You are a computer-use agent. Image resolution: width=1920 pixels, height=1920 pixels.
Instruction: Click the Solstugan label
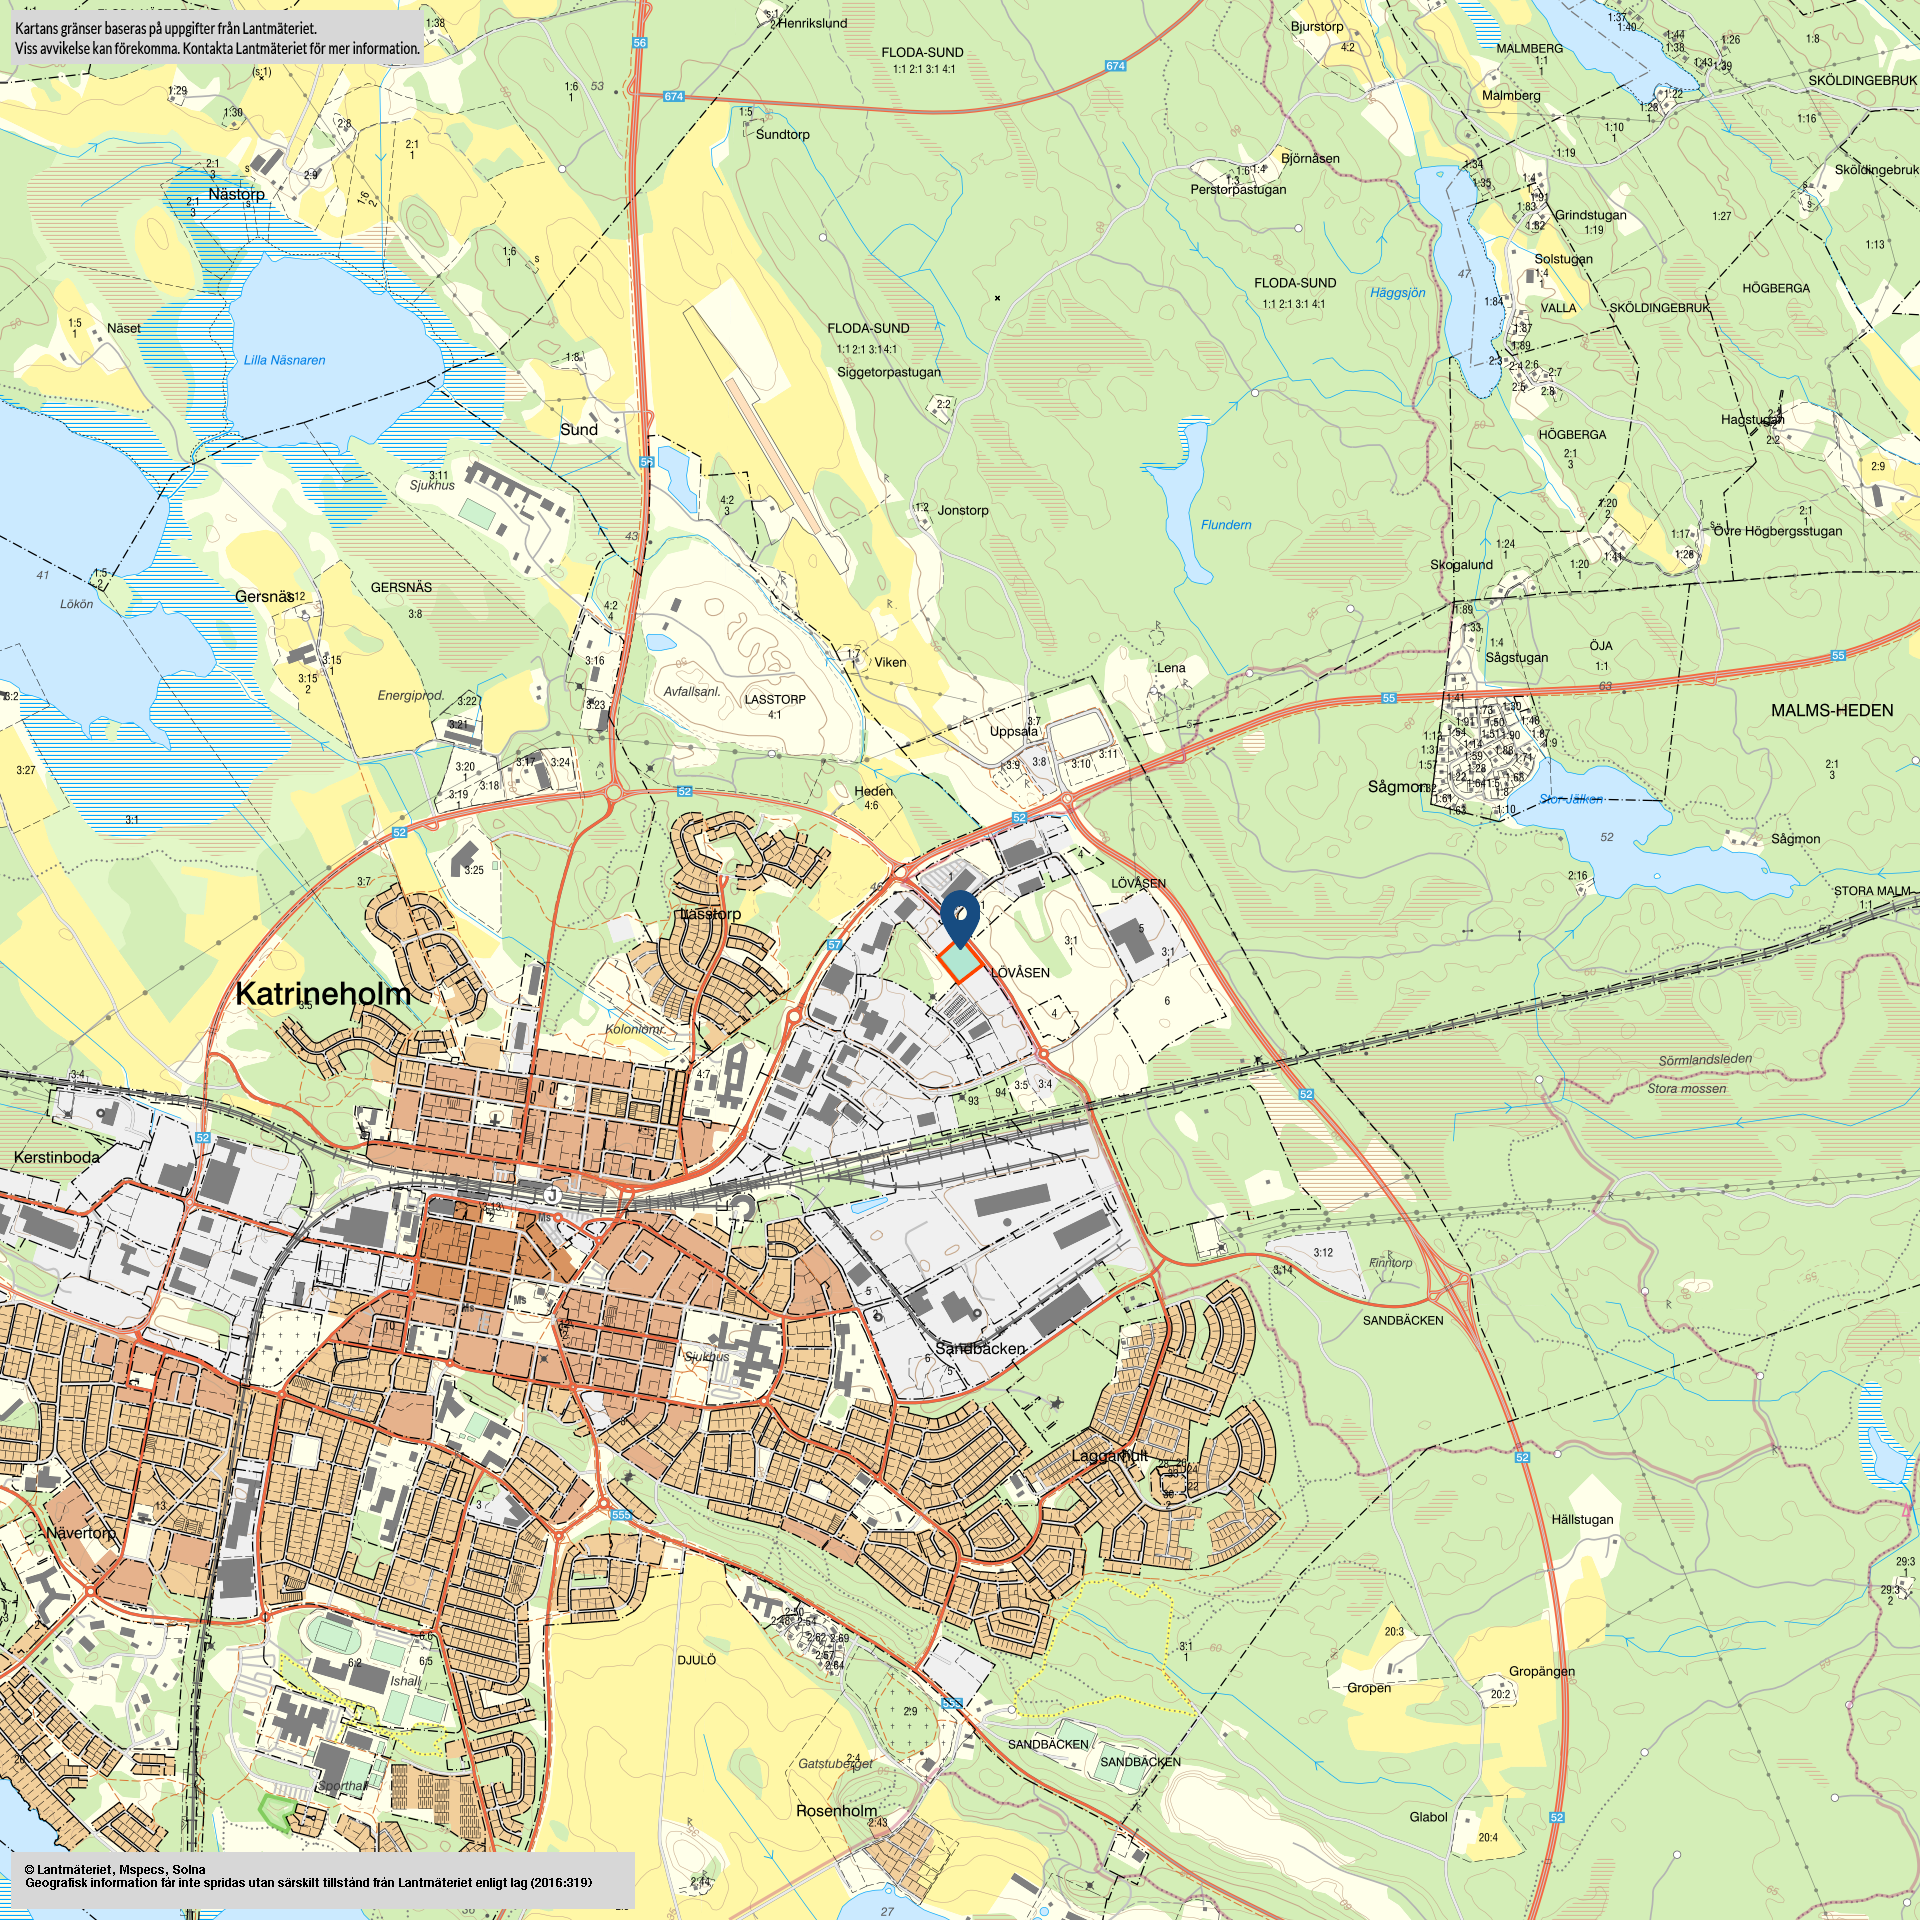pyautogui.click(x=1564, y=259)
